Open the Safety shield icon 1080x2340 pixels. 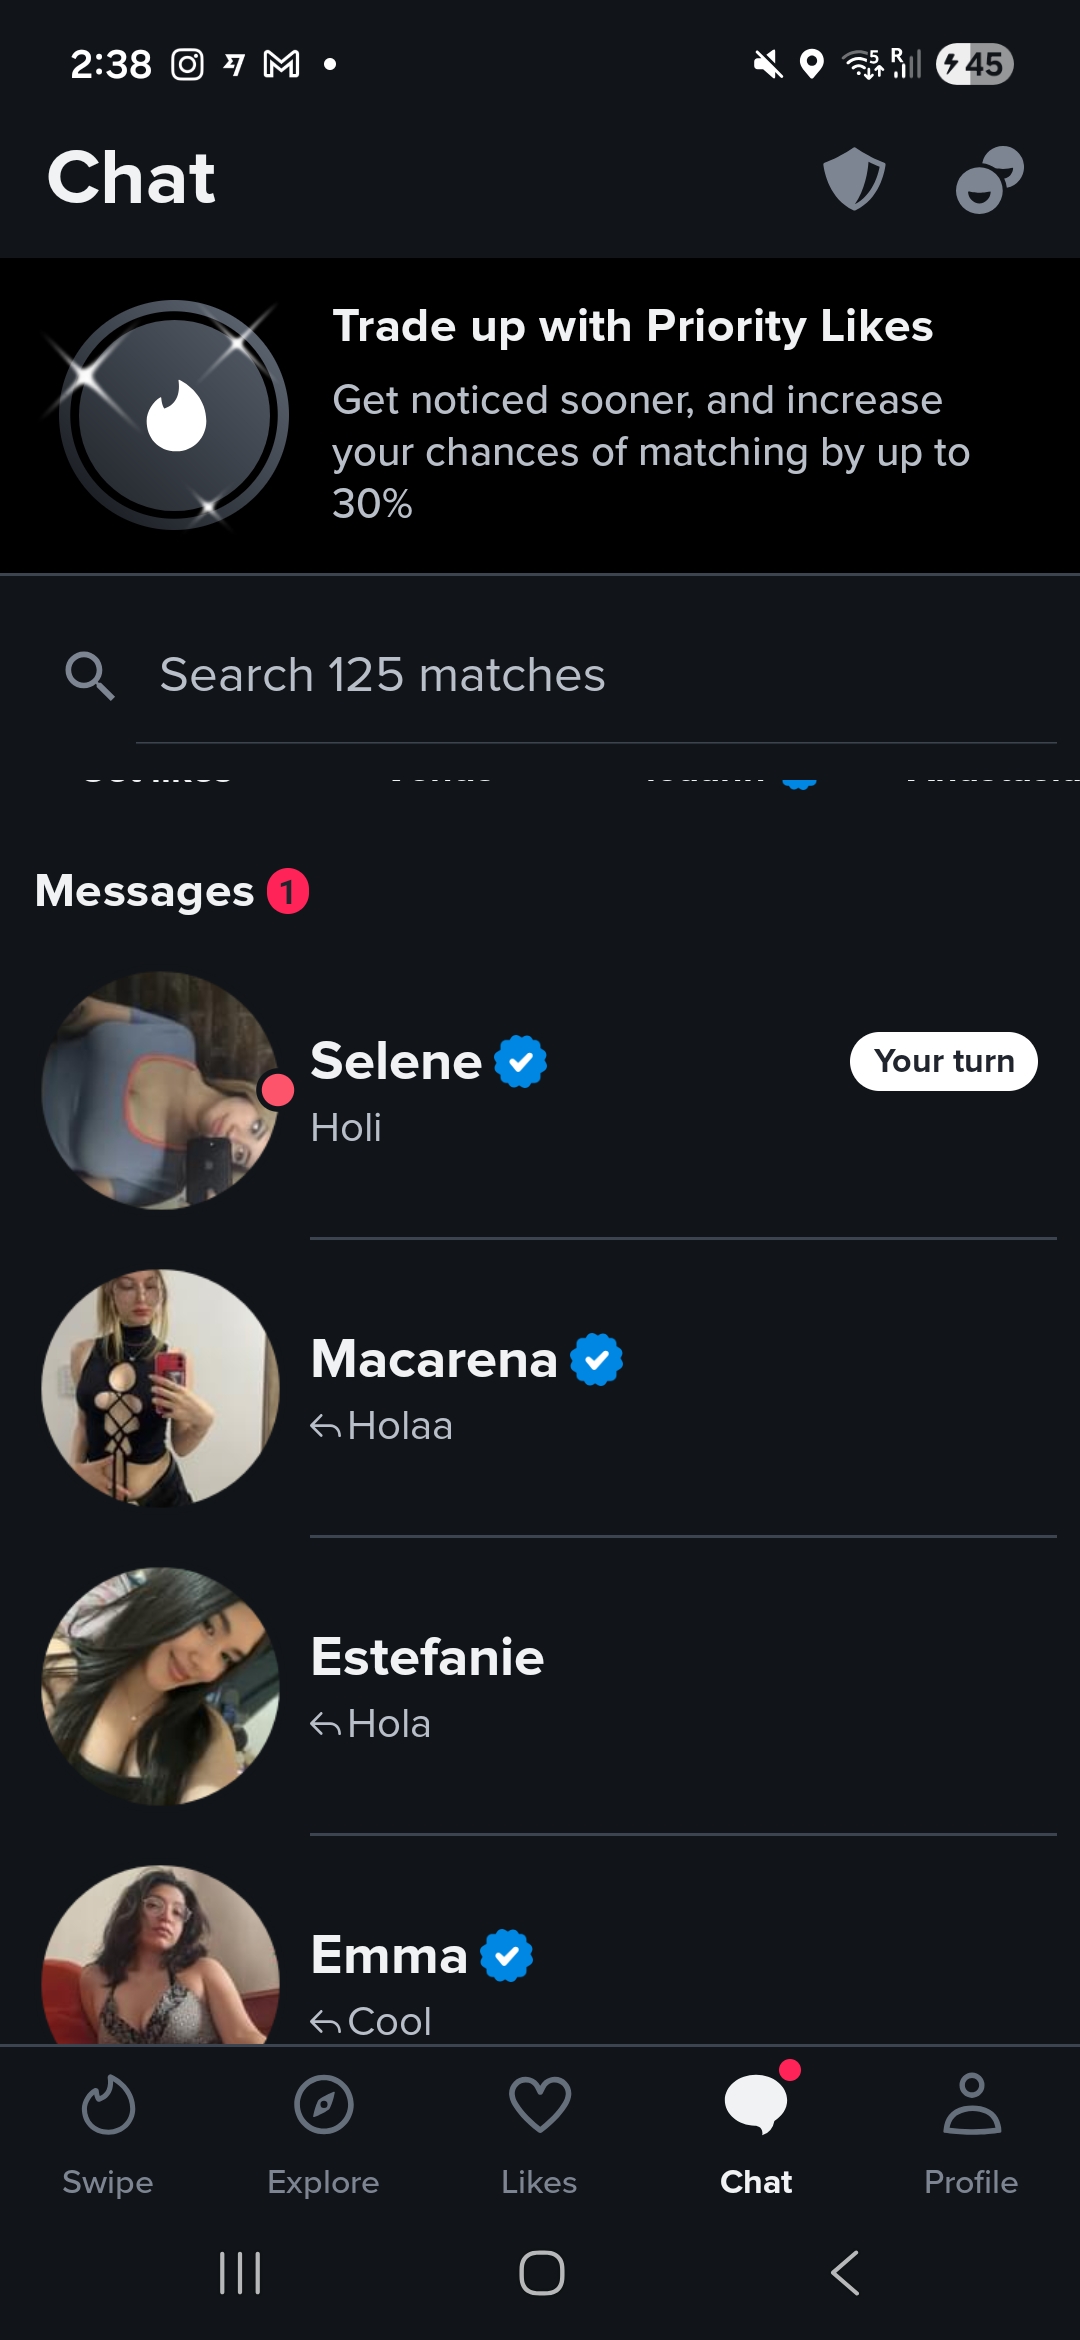tap(854, 179)
